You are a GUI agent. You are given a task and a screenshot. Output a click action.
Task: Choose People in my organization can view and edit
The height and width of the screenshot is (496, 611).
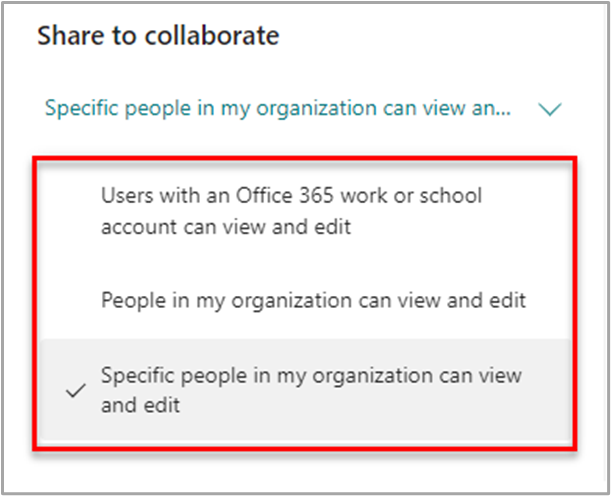(x=313, y=298)
